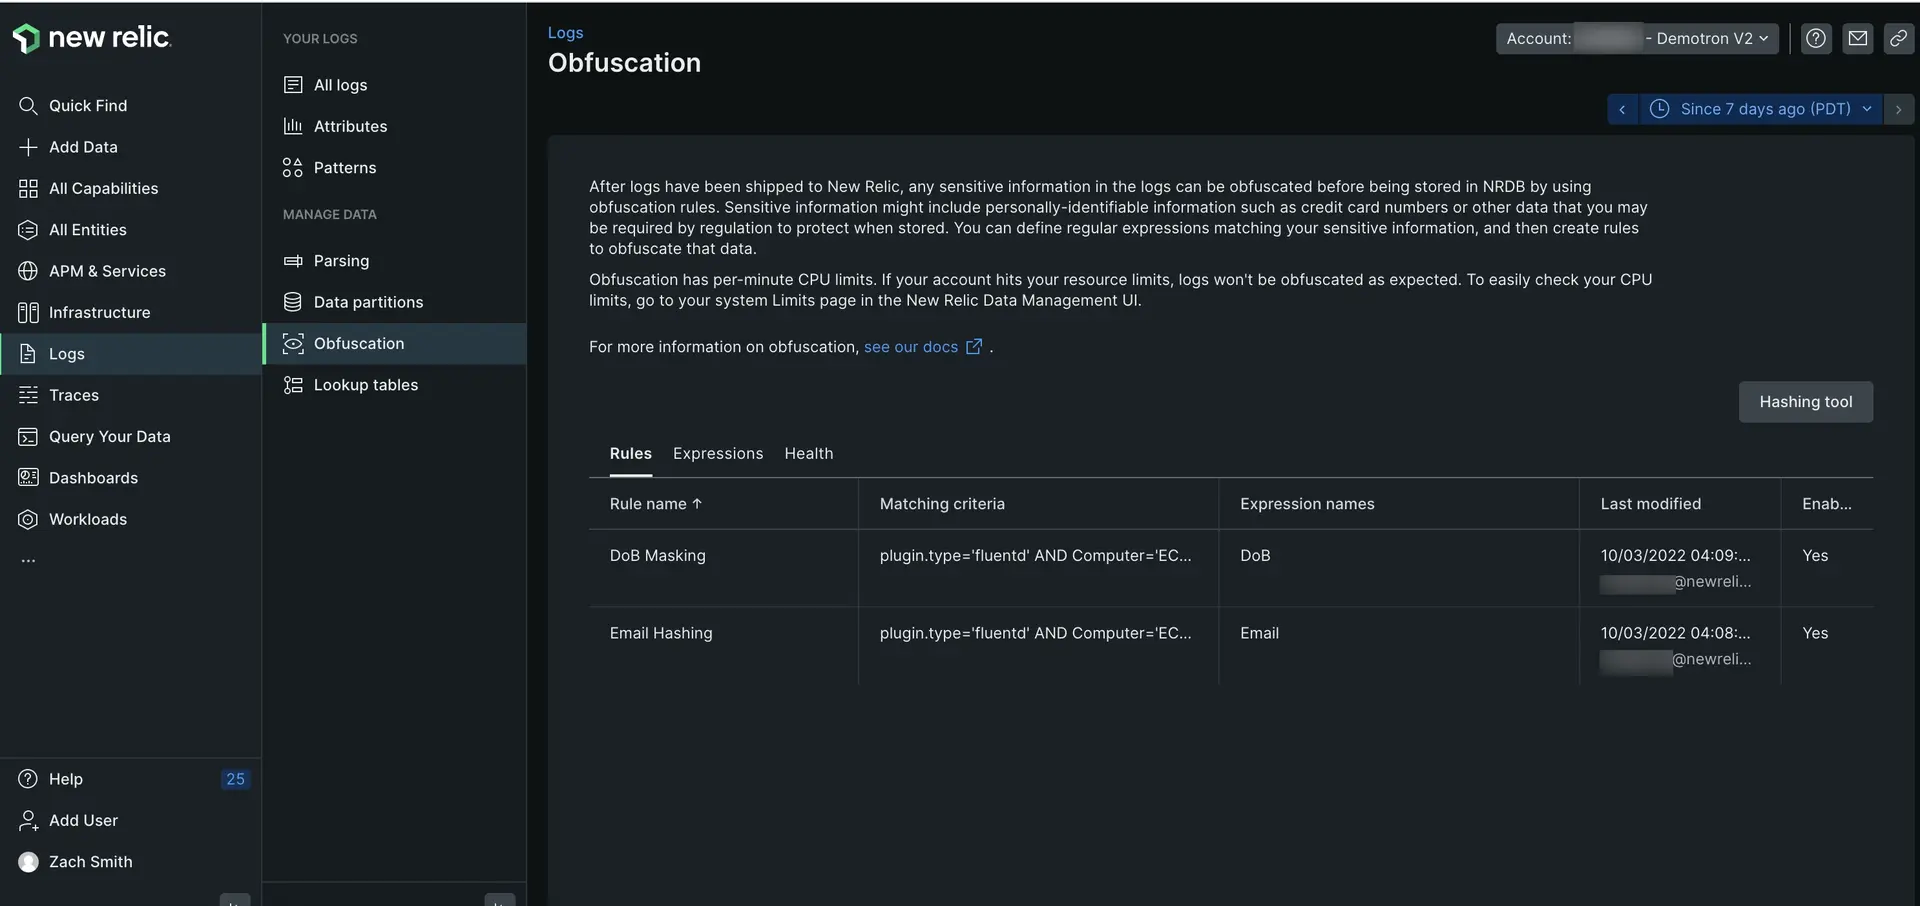Open the Account Demotron V2 dropdown

1636,38
